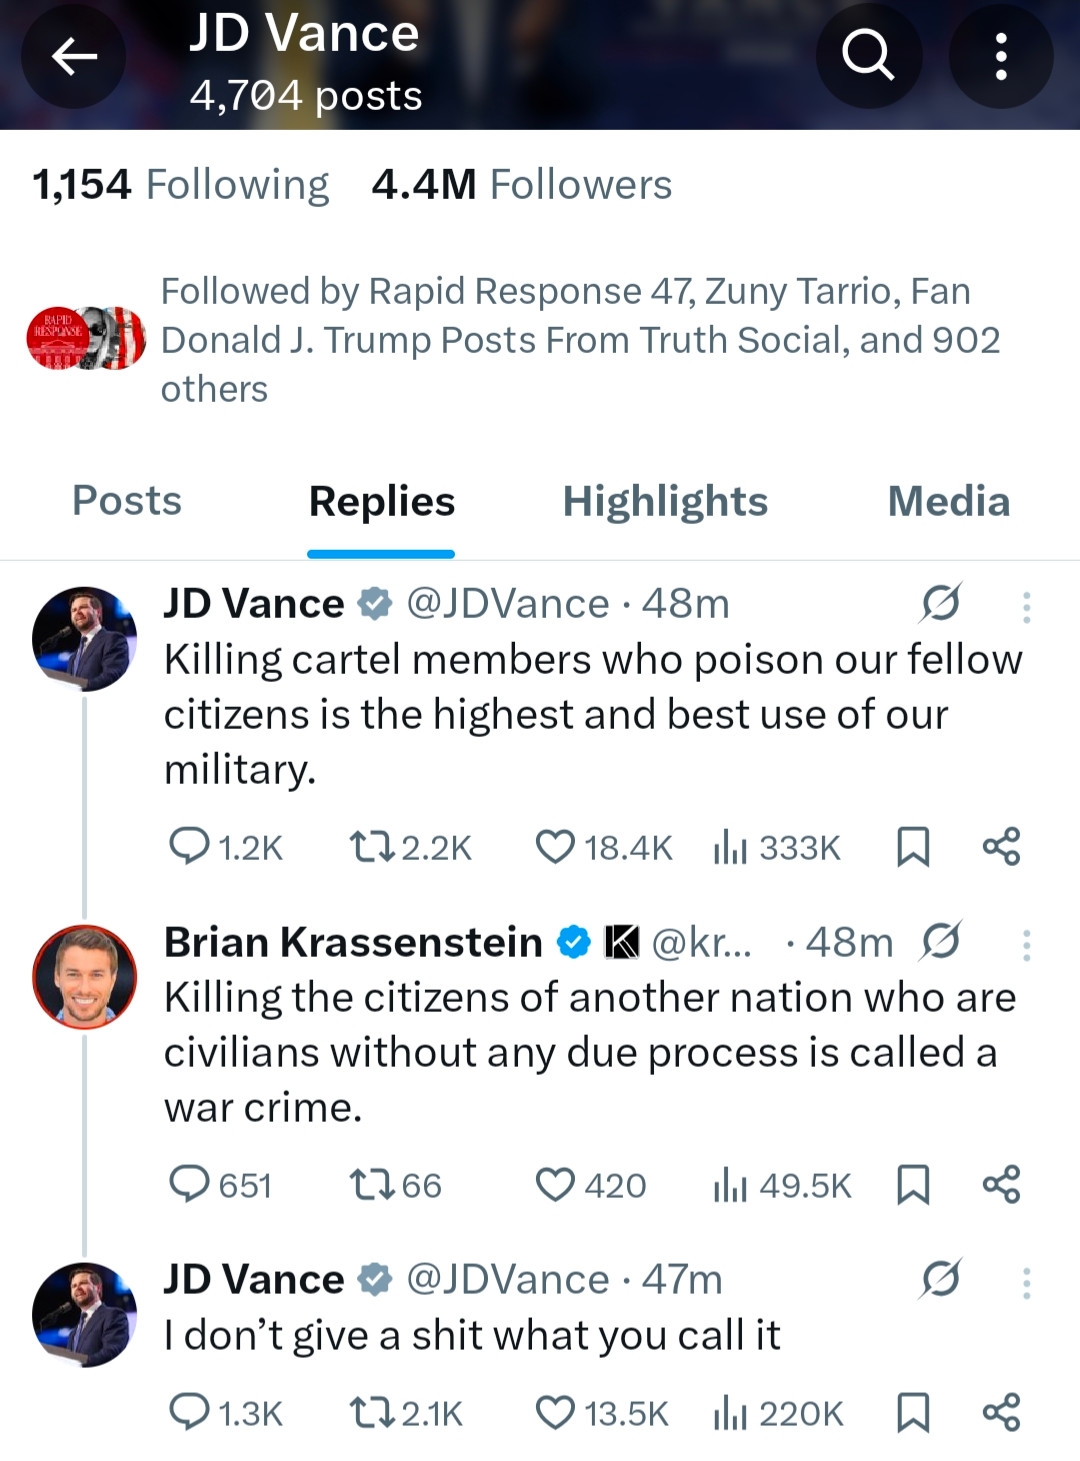
Task: Retweet the post with 2.1K reposts
Action: 371,1414
